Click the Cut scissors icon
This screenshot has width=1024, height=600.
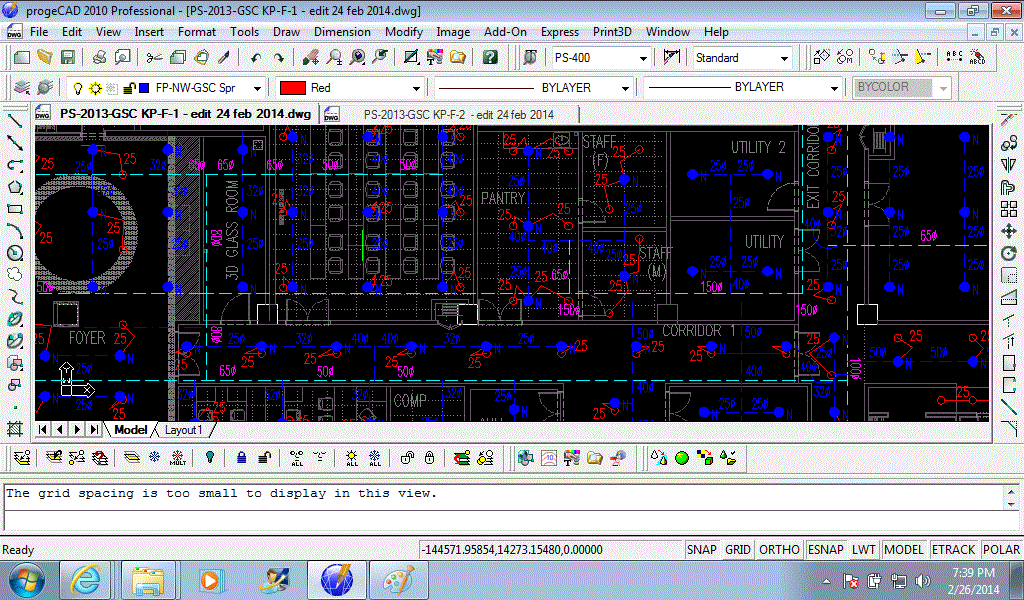point(154,57)
